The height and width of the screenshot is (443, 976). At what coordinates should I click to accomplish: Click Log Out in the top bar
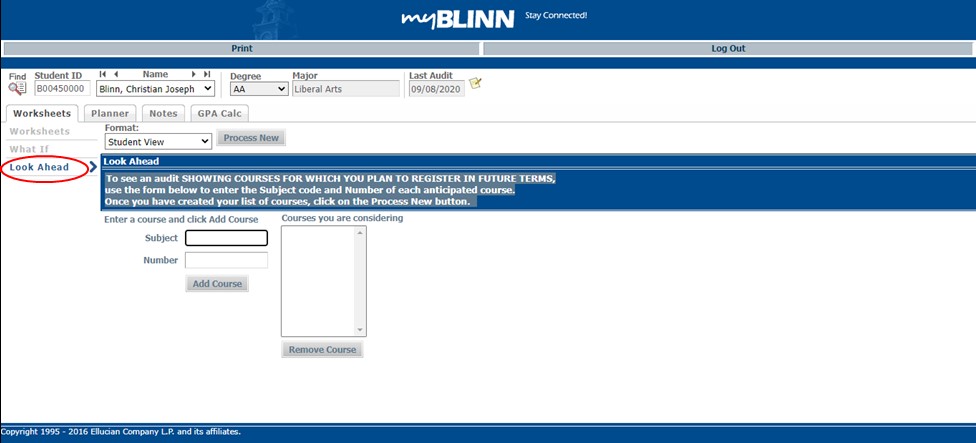click(727, 48)
